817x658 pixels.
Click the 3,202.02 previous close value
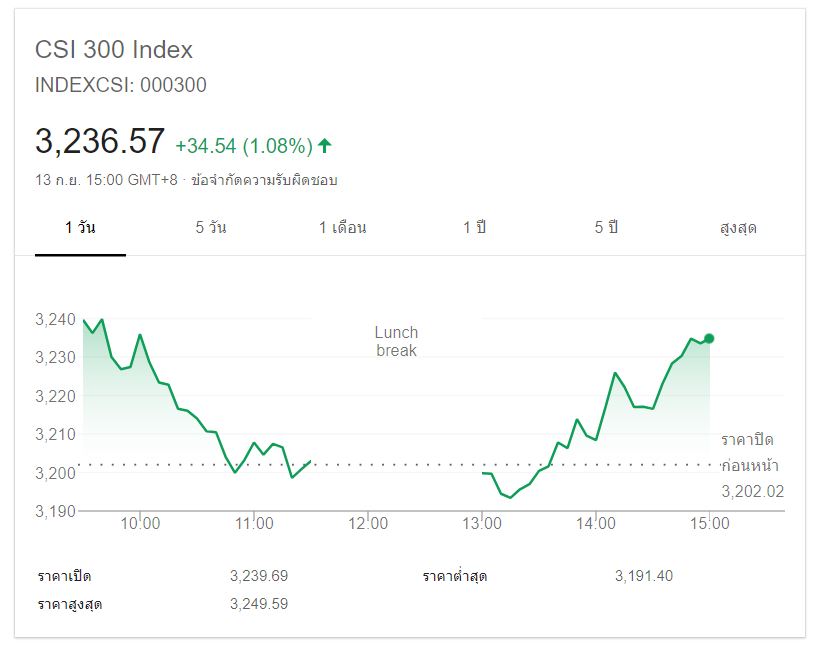752,491
